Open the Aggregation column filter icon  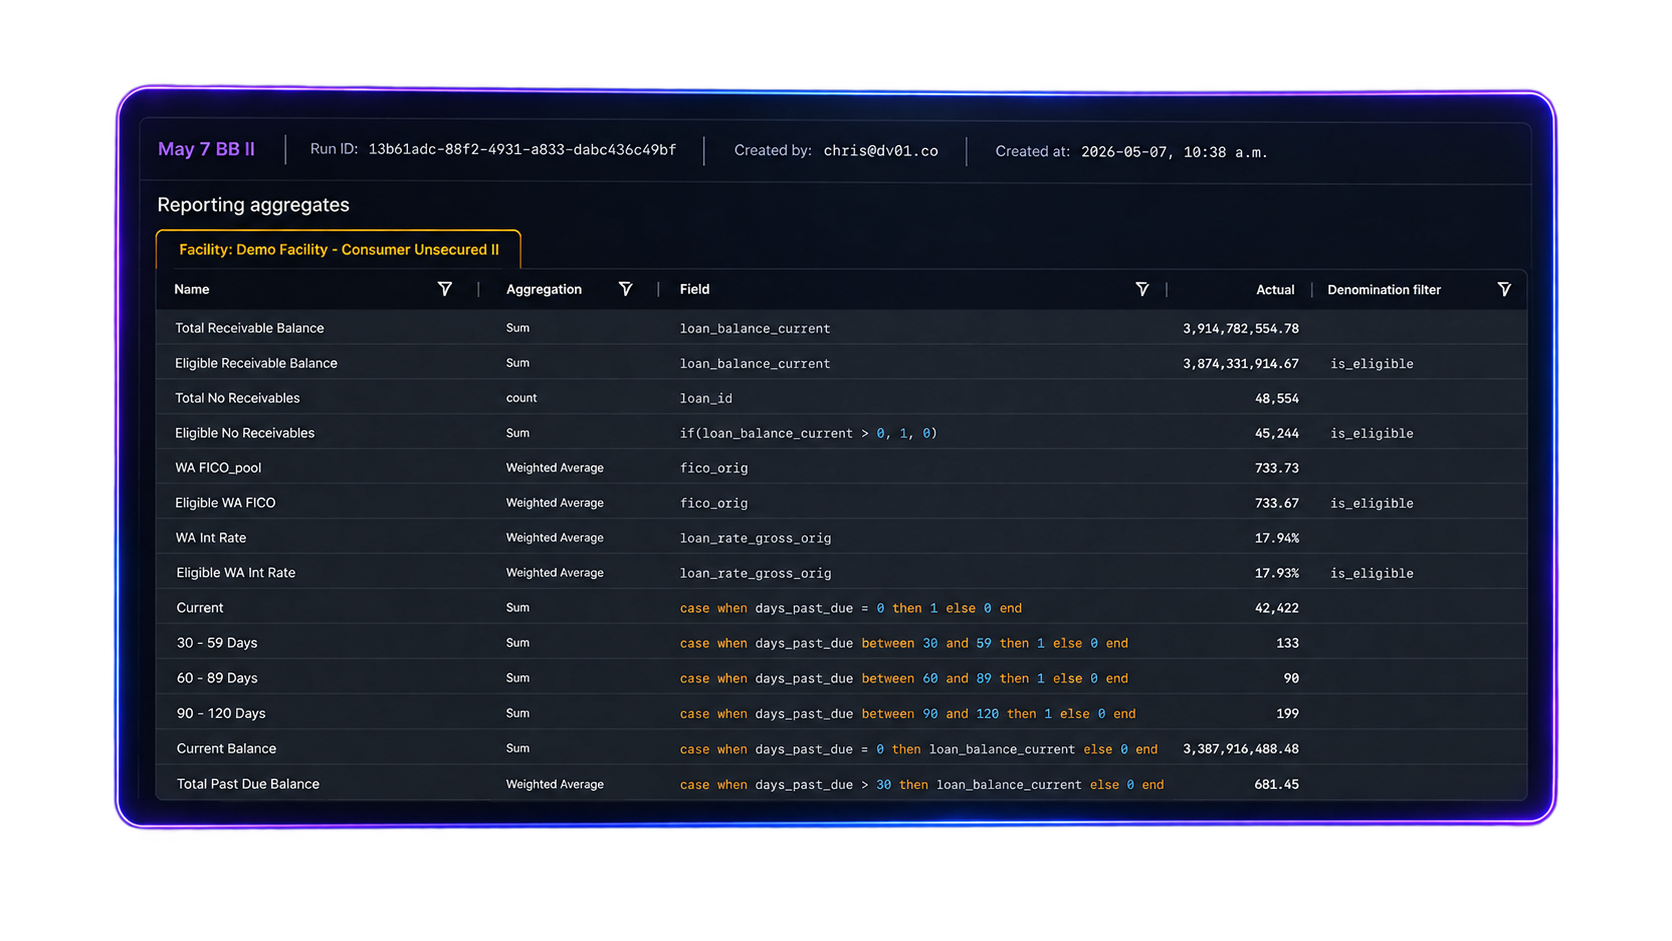(625, 289)
